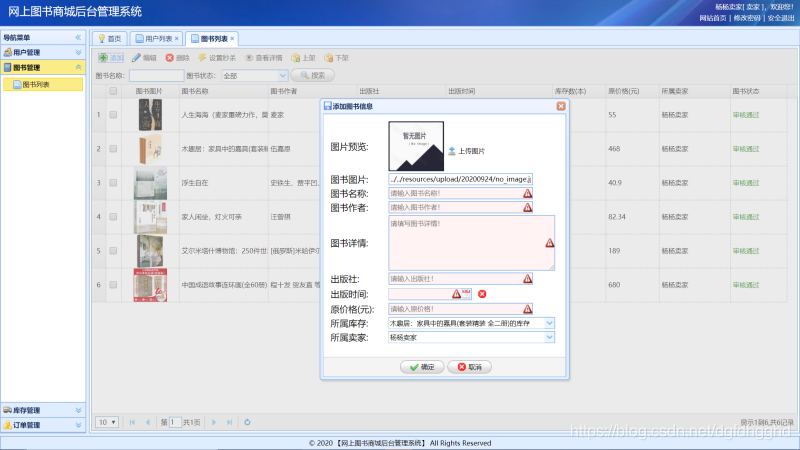Click the 取消 cancel button
The height and width of the screenshot is (450, 800).
pyautogui.click(x=469, y=367)
